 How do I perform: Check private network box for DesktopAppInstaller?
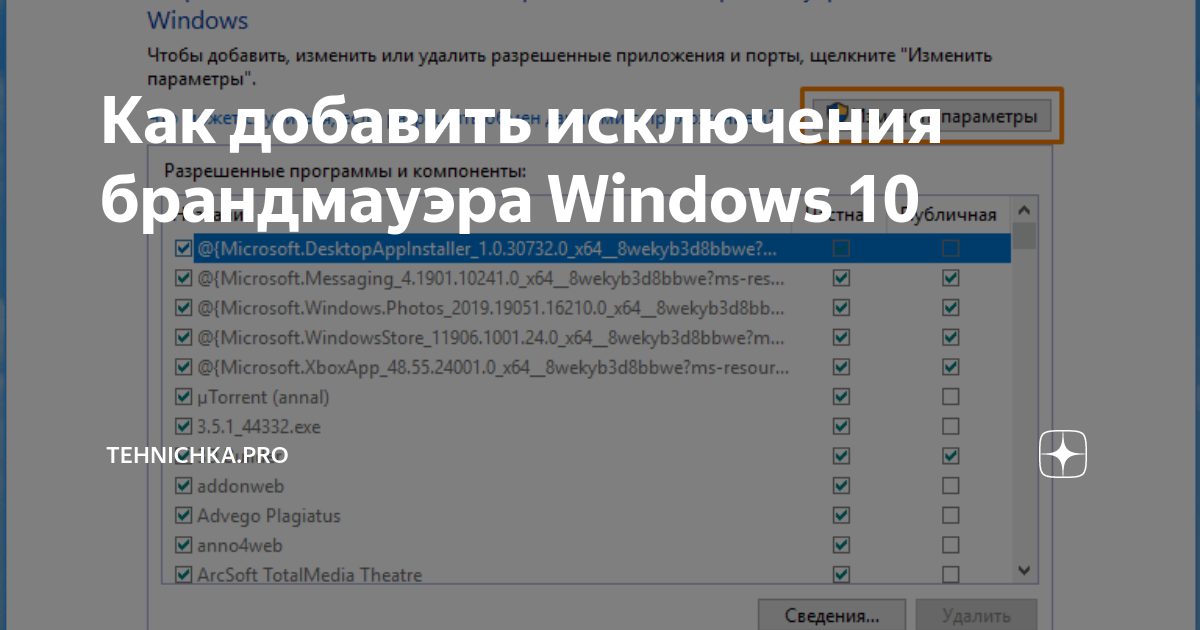click(x=841, y=249)
